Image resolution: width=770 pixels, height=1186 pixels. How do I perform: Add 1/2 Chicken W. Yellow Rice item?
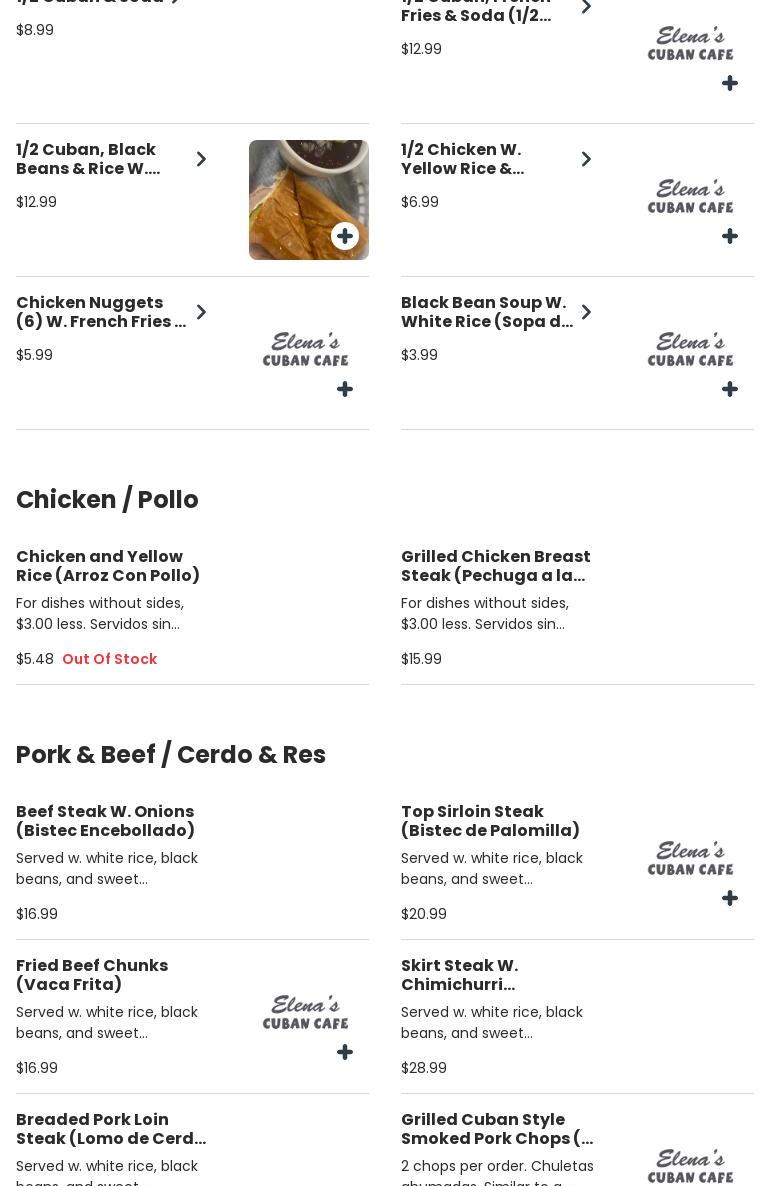(x=730, y=236)
